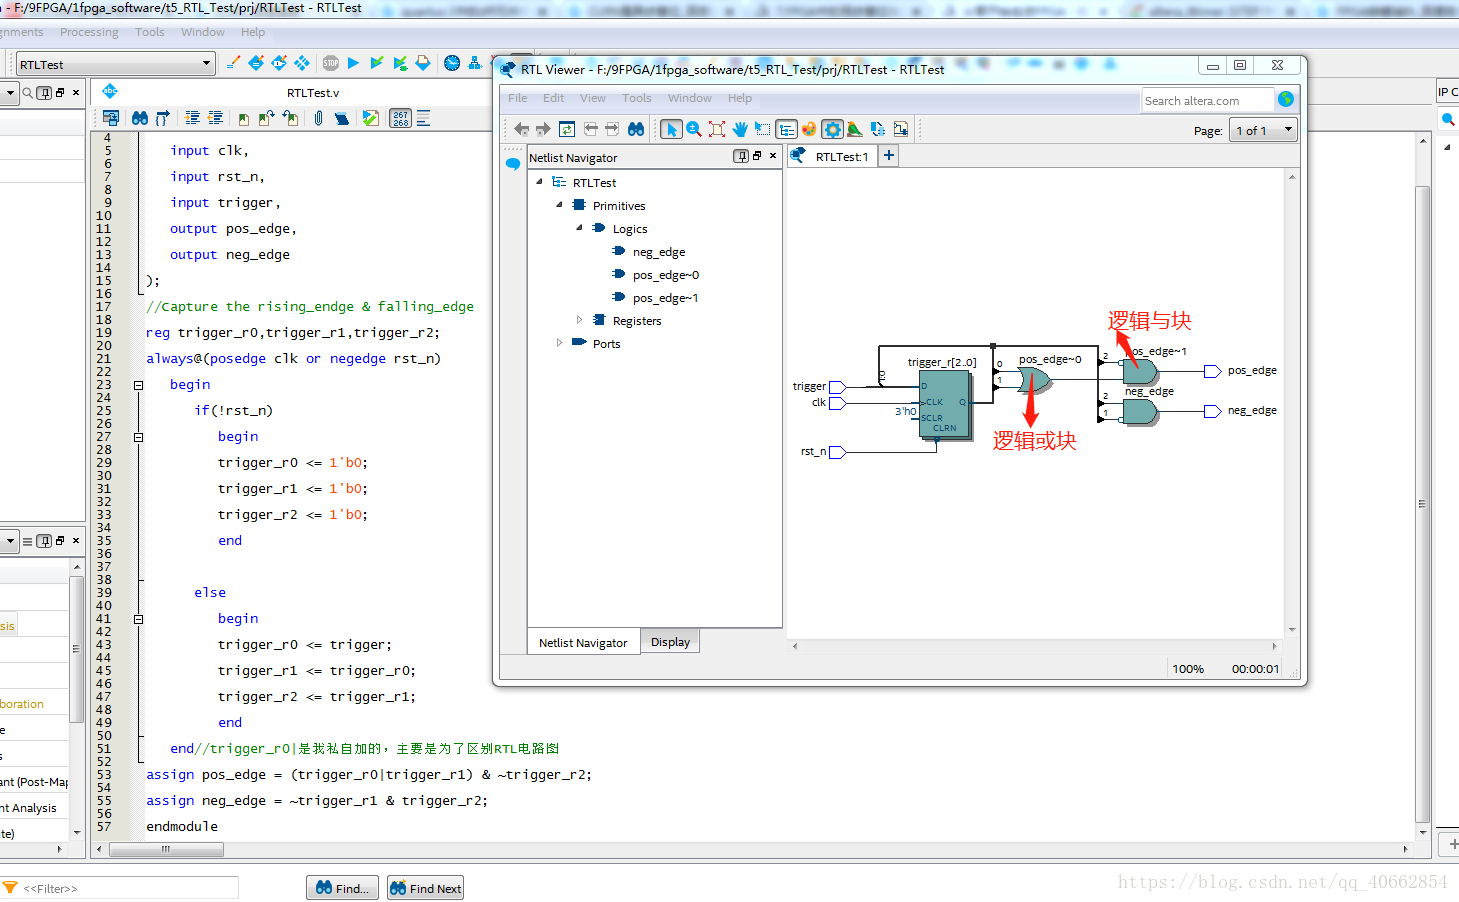Expand the Registers tree node
1459x902 pixels.
(x=579, y=320)
